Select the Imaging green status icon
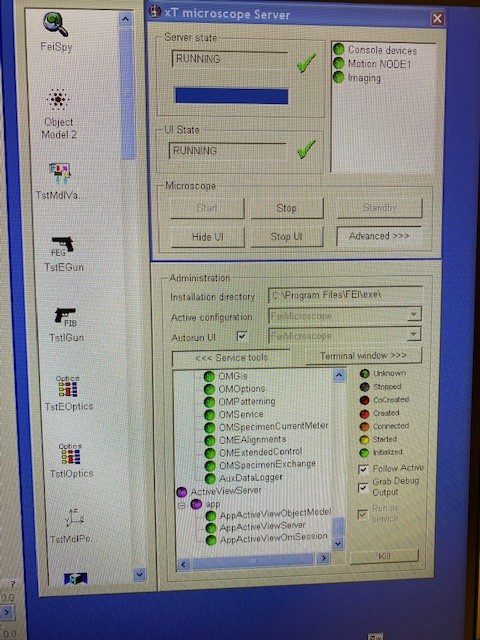 tap(339, 77)
